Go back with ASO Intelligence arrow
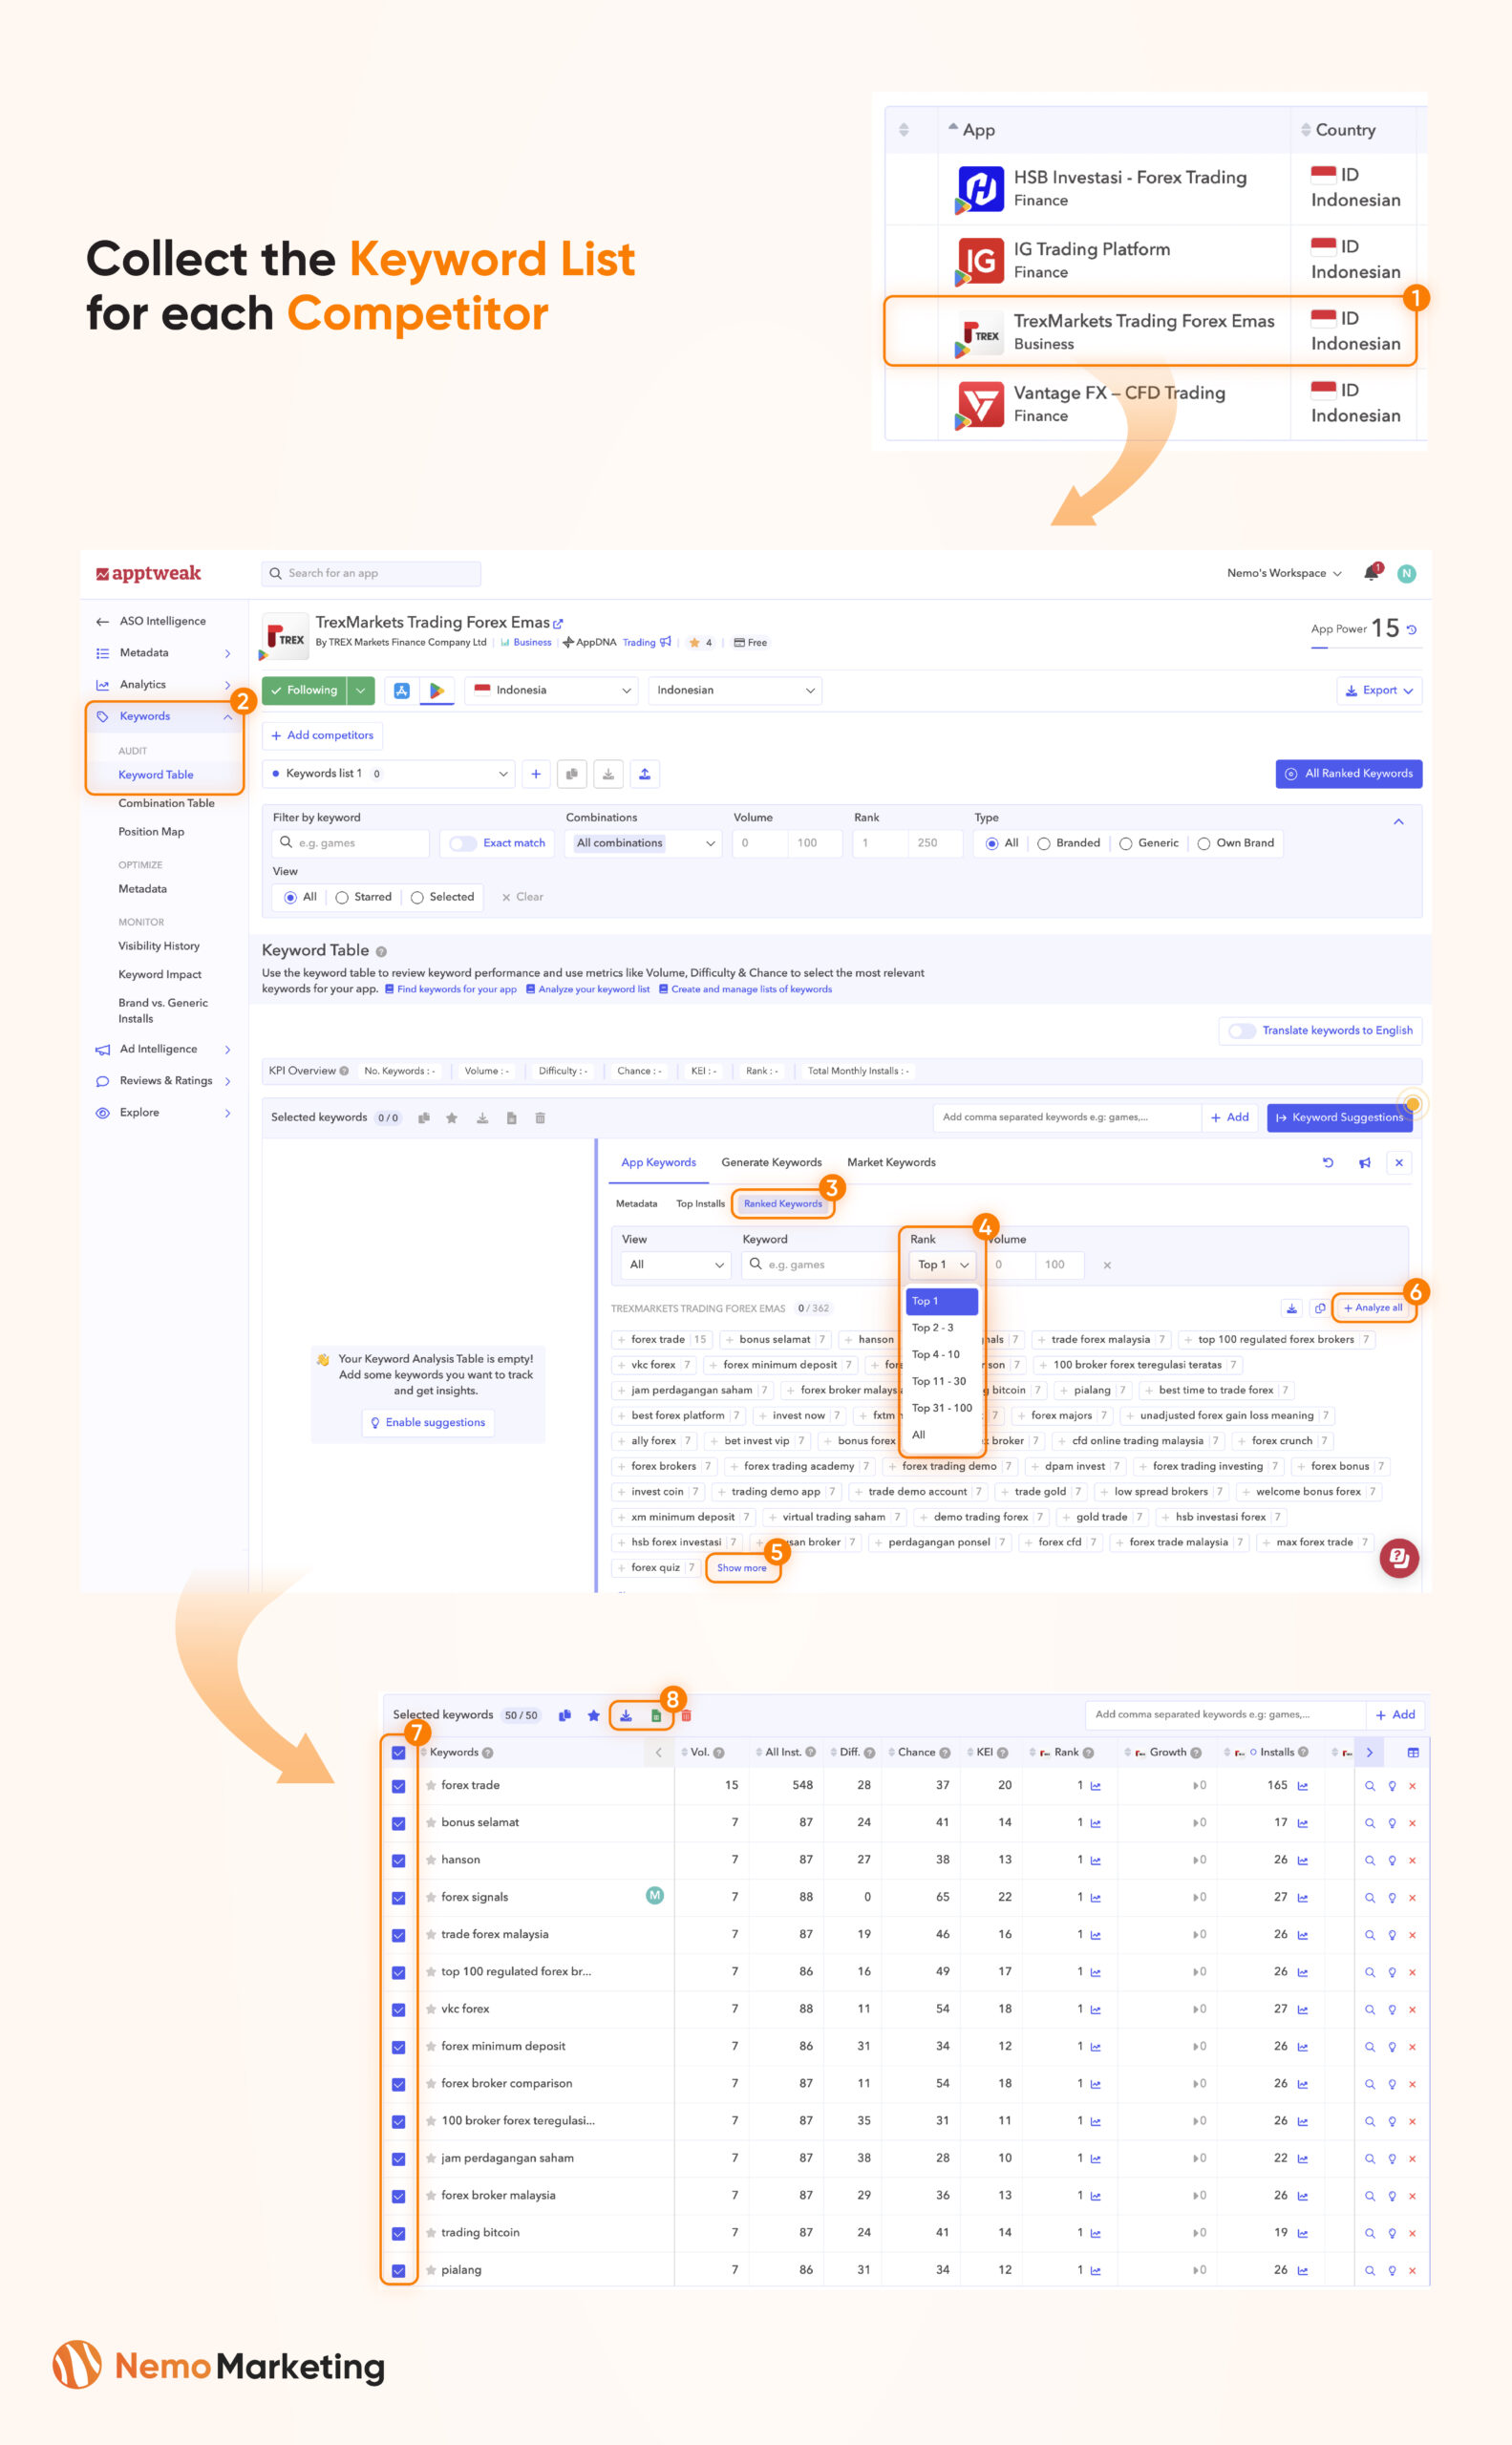 click(102, 622)
